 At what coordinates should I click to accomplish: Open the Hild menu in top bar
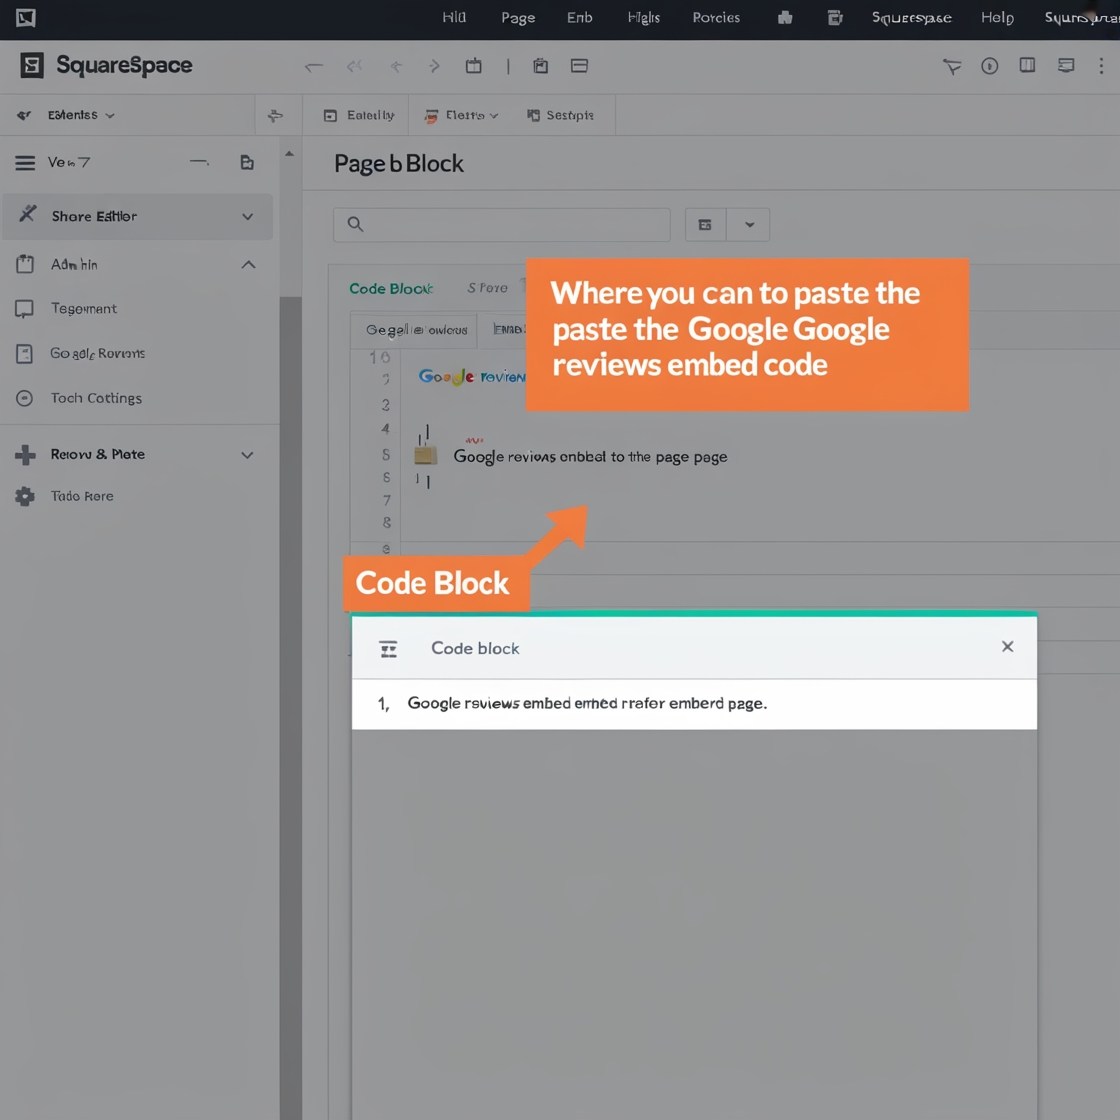pos(454,17)
